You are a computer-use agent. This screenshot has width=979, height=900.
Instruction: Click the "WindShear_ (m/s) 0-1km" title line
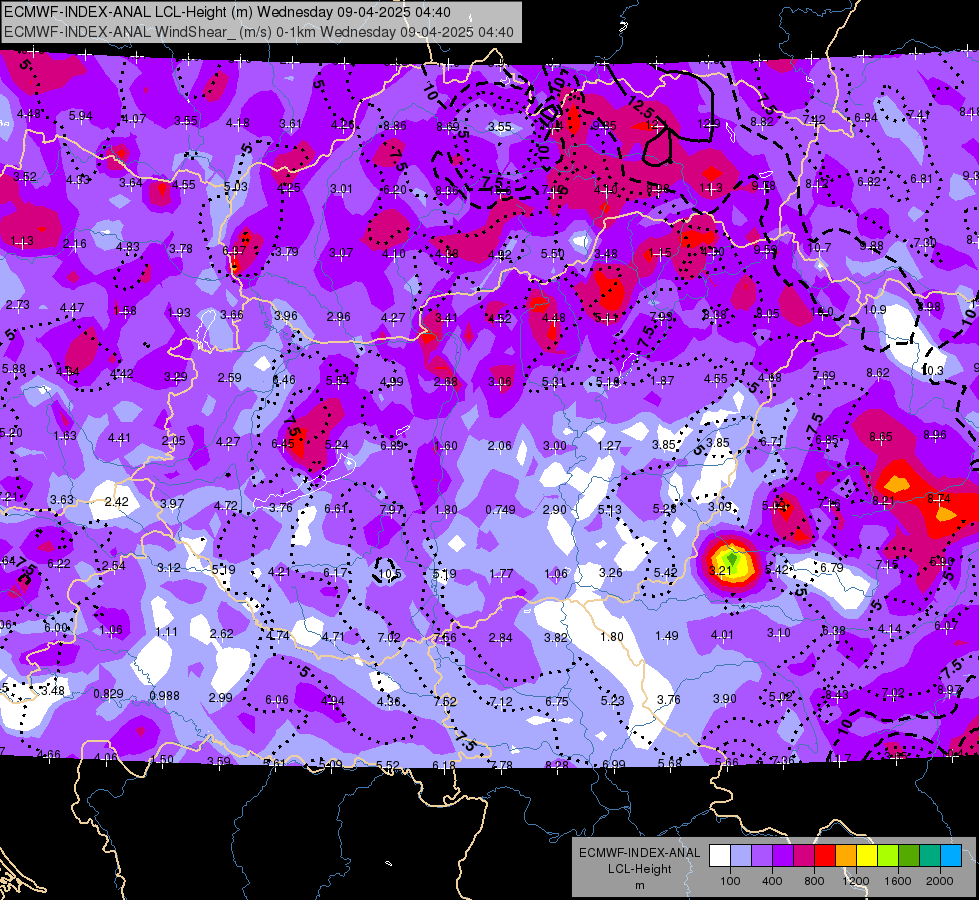259,32
